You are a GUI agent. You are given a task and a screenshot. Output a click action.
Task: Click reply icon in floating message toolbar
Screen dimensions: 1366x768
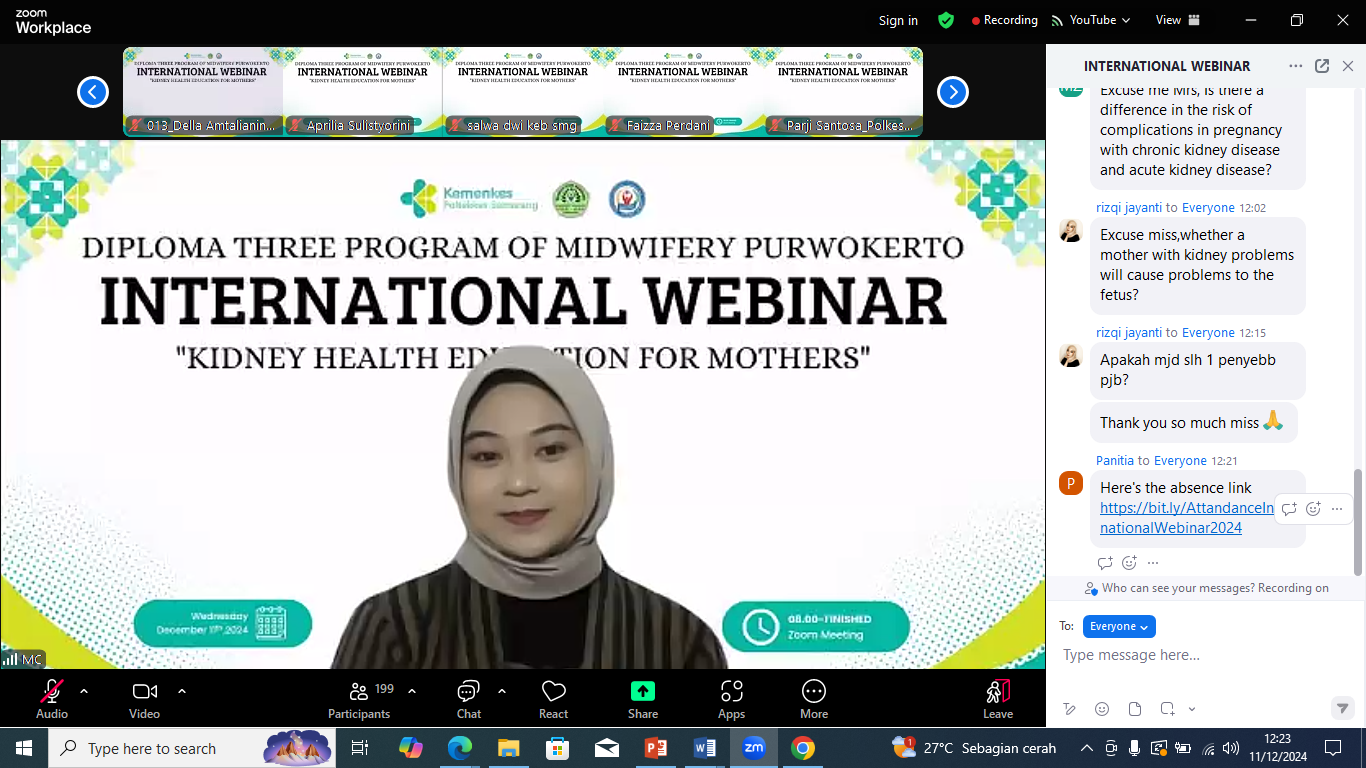click(x=1290, y=509)
